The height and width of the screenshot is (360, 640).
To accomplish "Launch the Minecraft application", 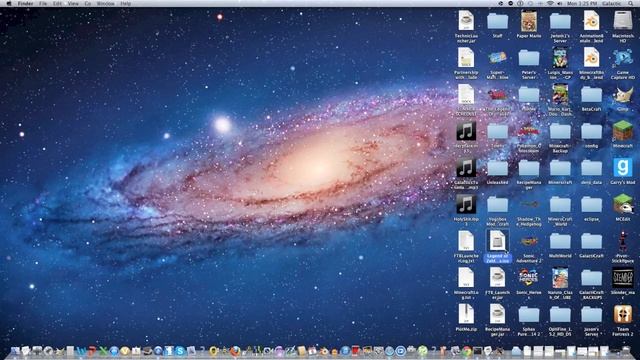I will pos(622,131).
